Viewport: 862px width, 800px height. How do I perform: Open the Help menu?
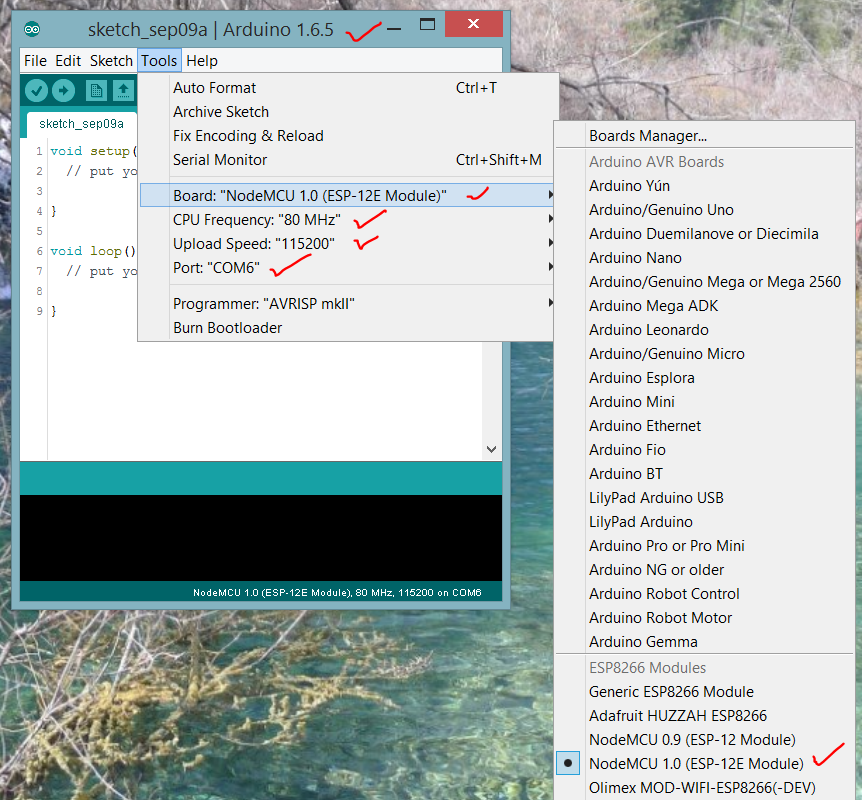[x=202, y=60]
